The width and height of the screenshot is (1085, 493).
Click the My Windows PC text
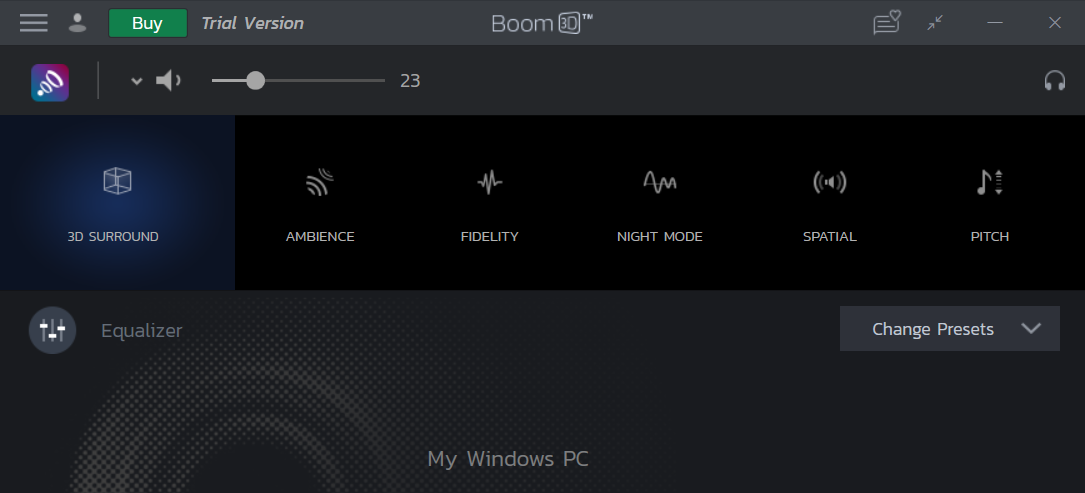tap(508, 459)
